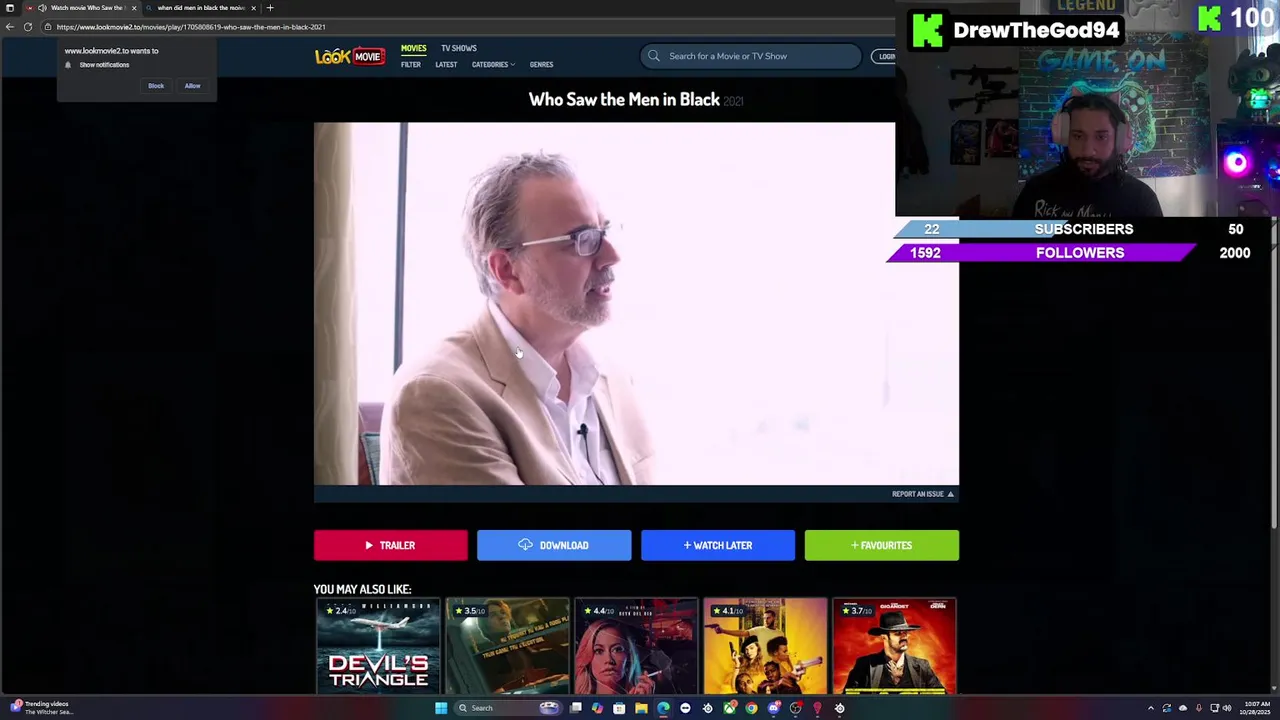Open the browser tab actions menu icon
This screenshot has width=1280, height=720.
coord(10,8)
